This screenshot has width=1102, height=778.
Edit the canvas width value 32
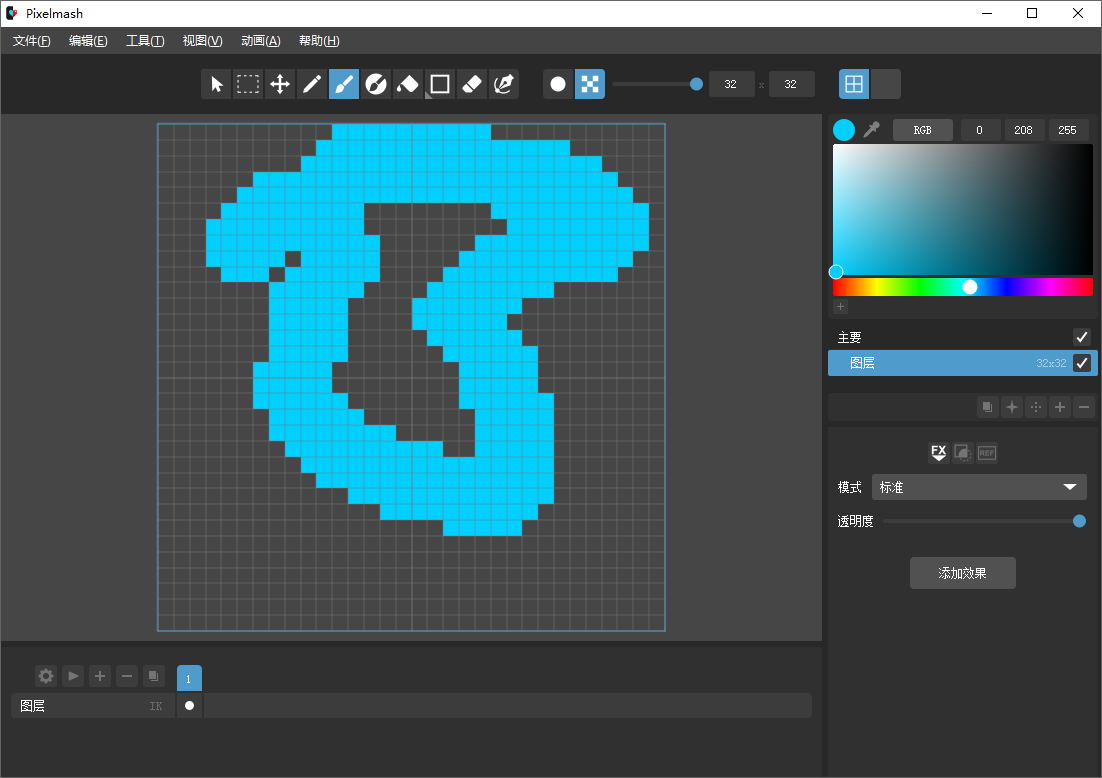[731, 84]
